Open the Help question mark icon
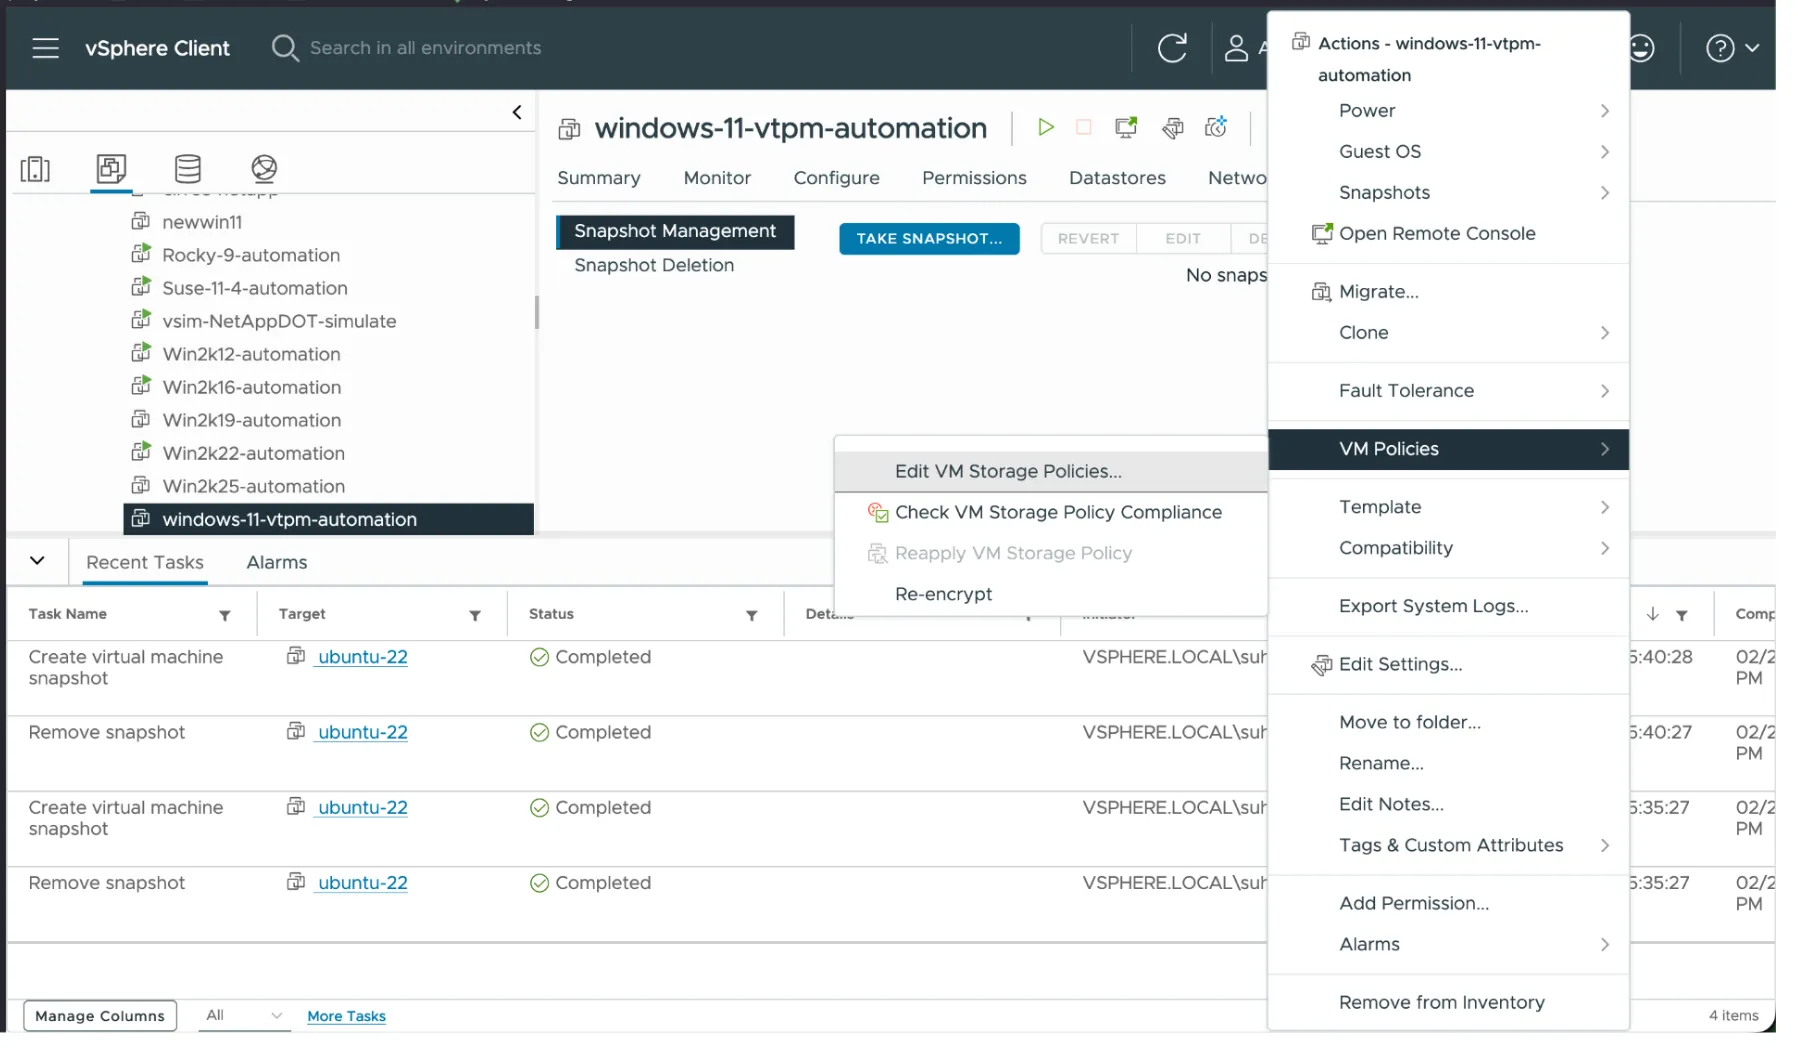The width and height of the screenshot is (1798, 1048). 1718,48
